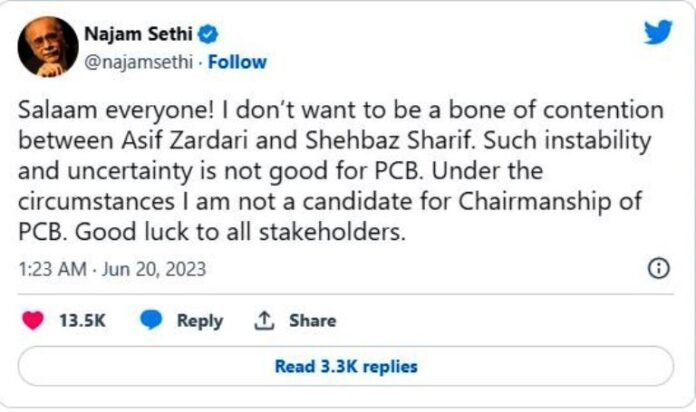Click the 13.5K likes count
Viewport: 696px width, 412px height.
click(84, 321)
